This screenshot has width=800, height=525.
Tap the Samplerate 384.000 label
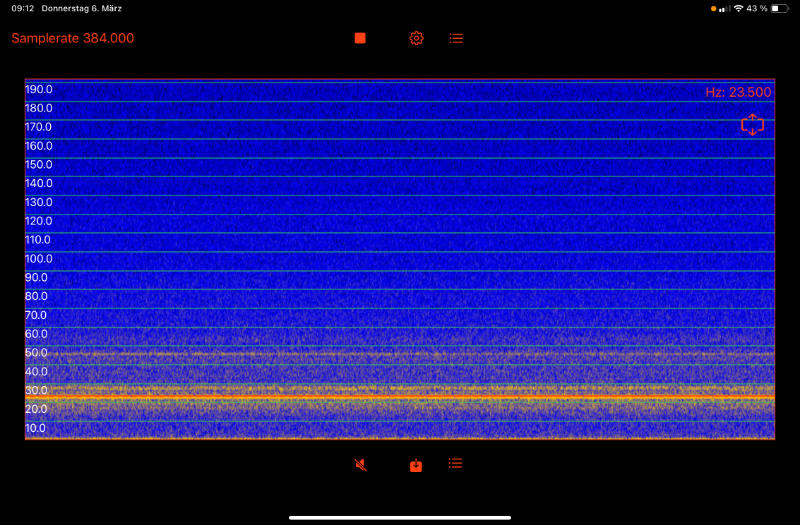click(x=72, y=38)
